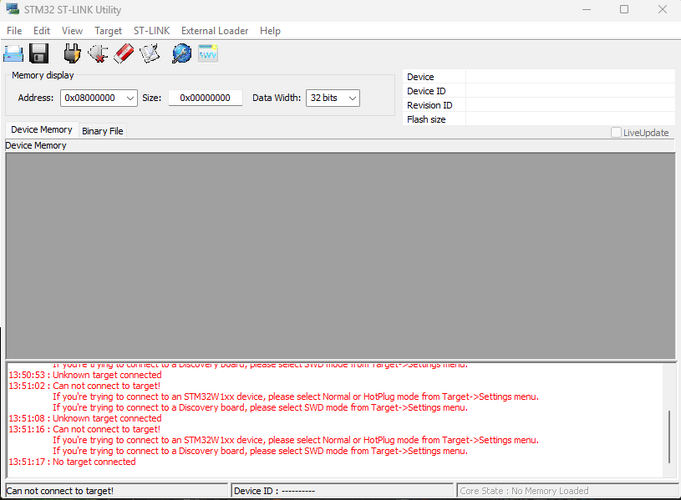Open the SWV viewer toolbar icon
This screenshot has width=681, height=500.
point(208,53)
